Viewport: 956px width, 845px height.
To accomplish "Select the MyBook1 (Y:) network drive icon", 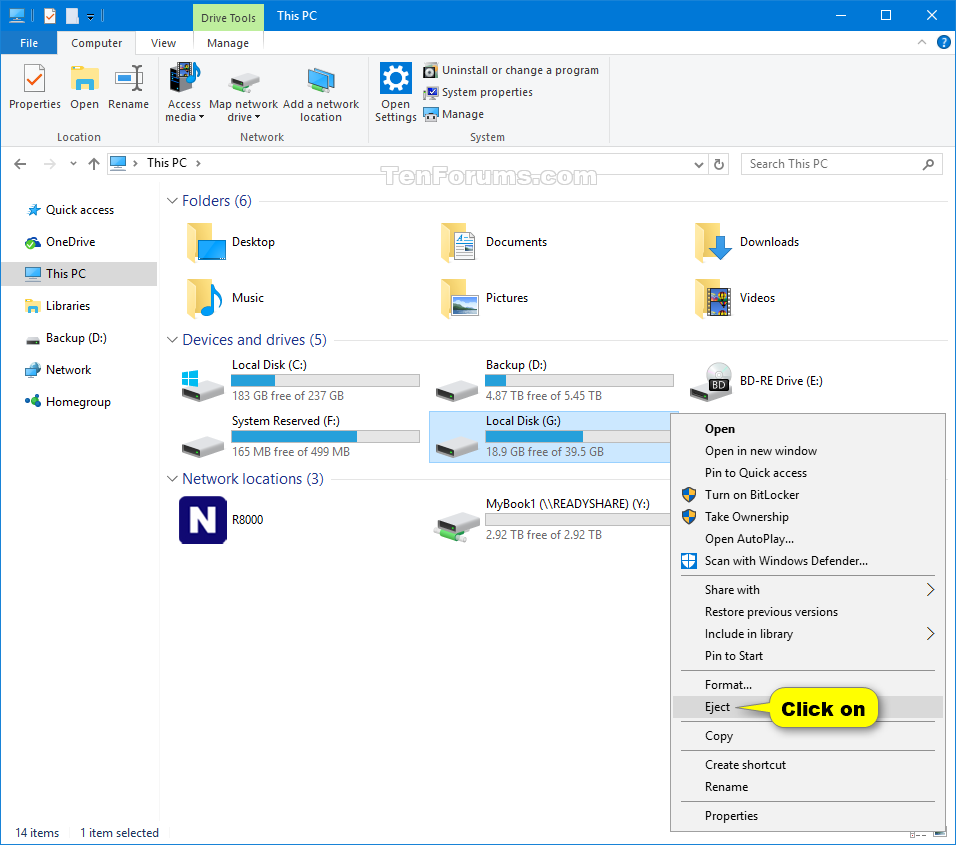I will click(458, 527).
